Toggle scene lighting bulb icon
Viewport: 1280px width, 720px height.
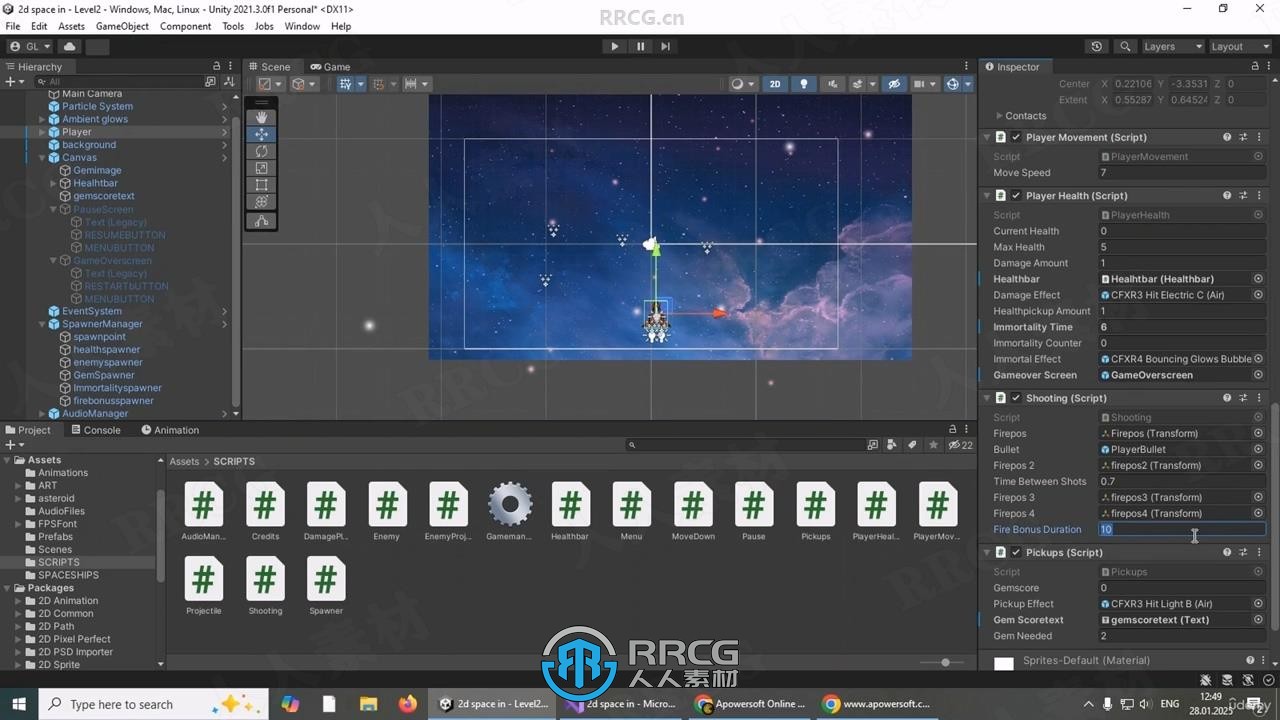803,84
